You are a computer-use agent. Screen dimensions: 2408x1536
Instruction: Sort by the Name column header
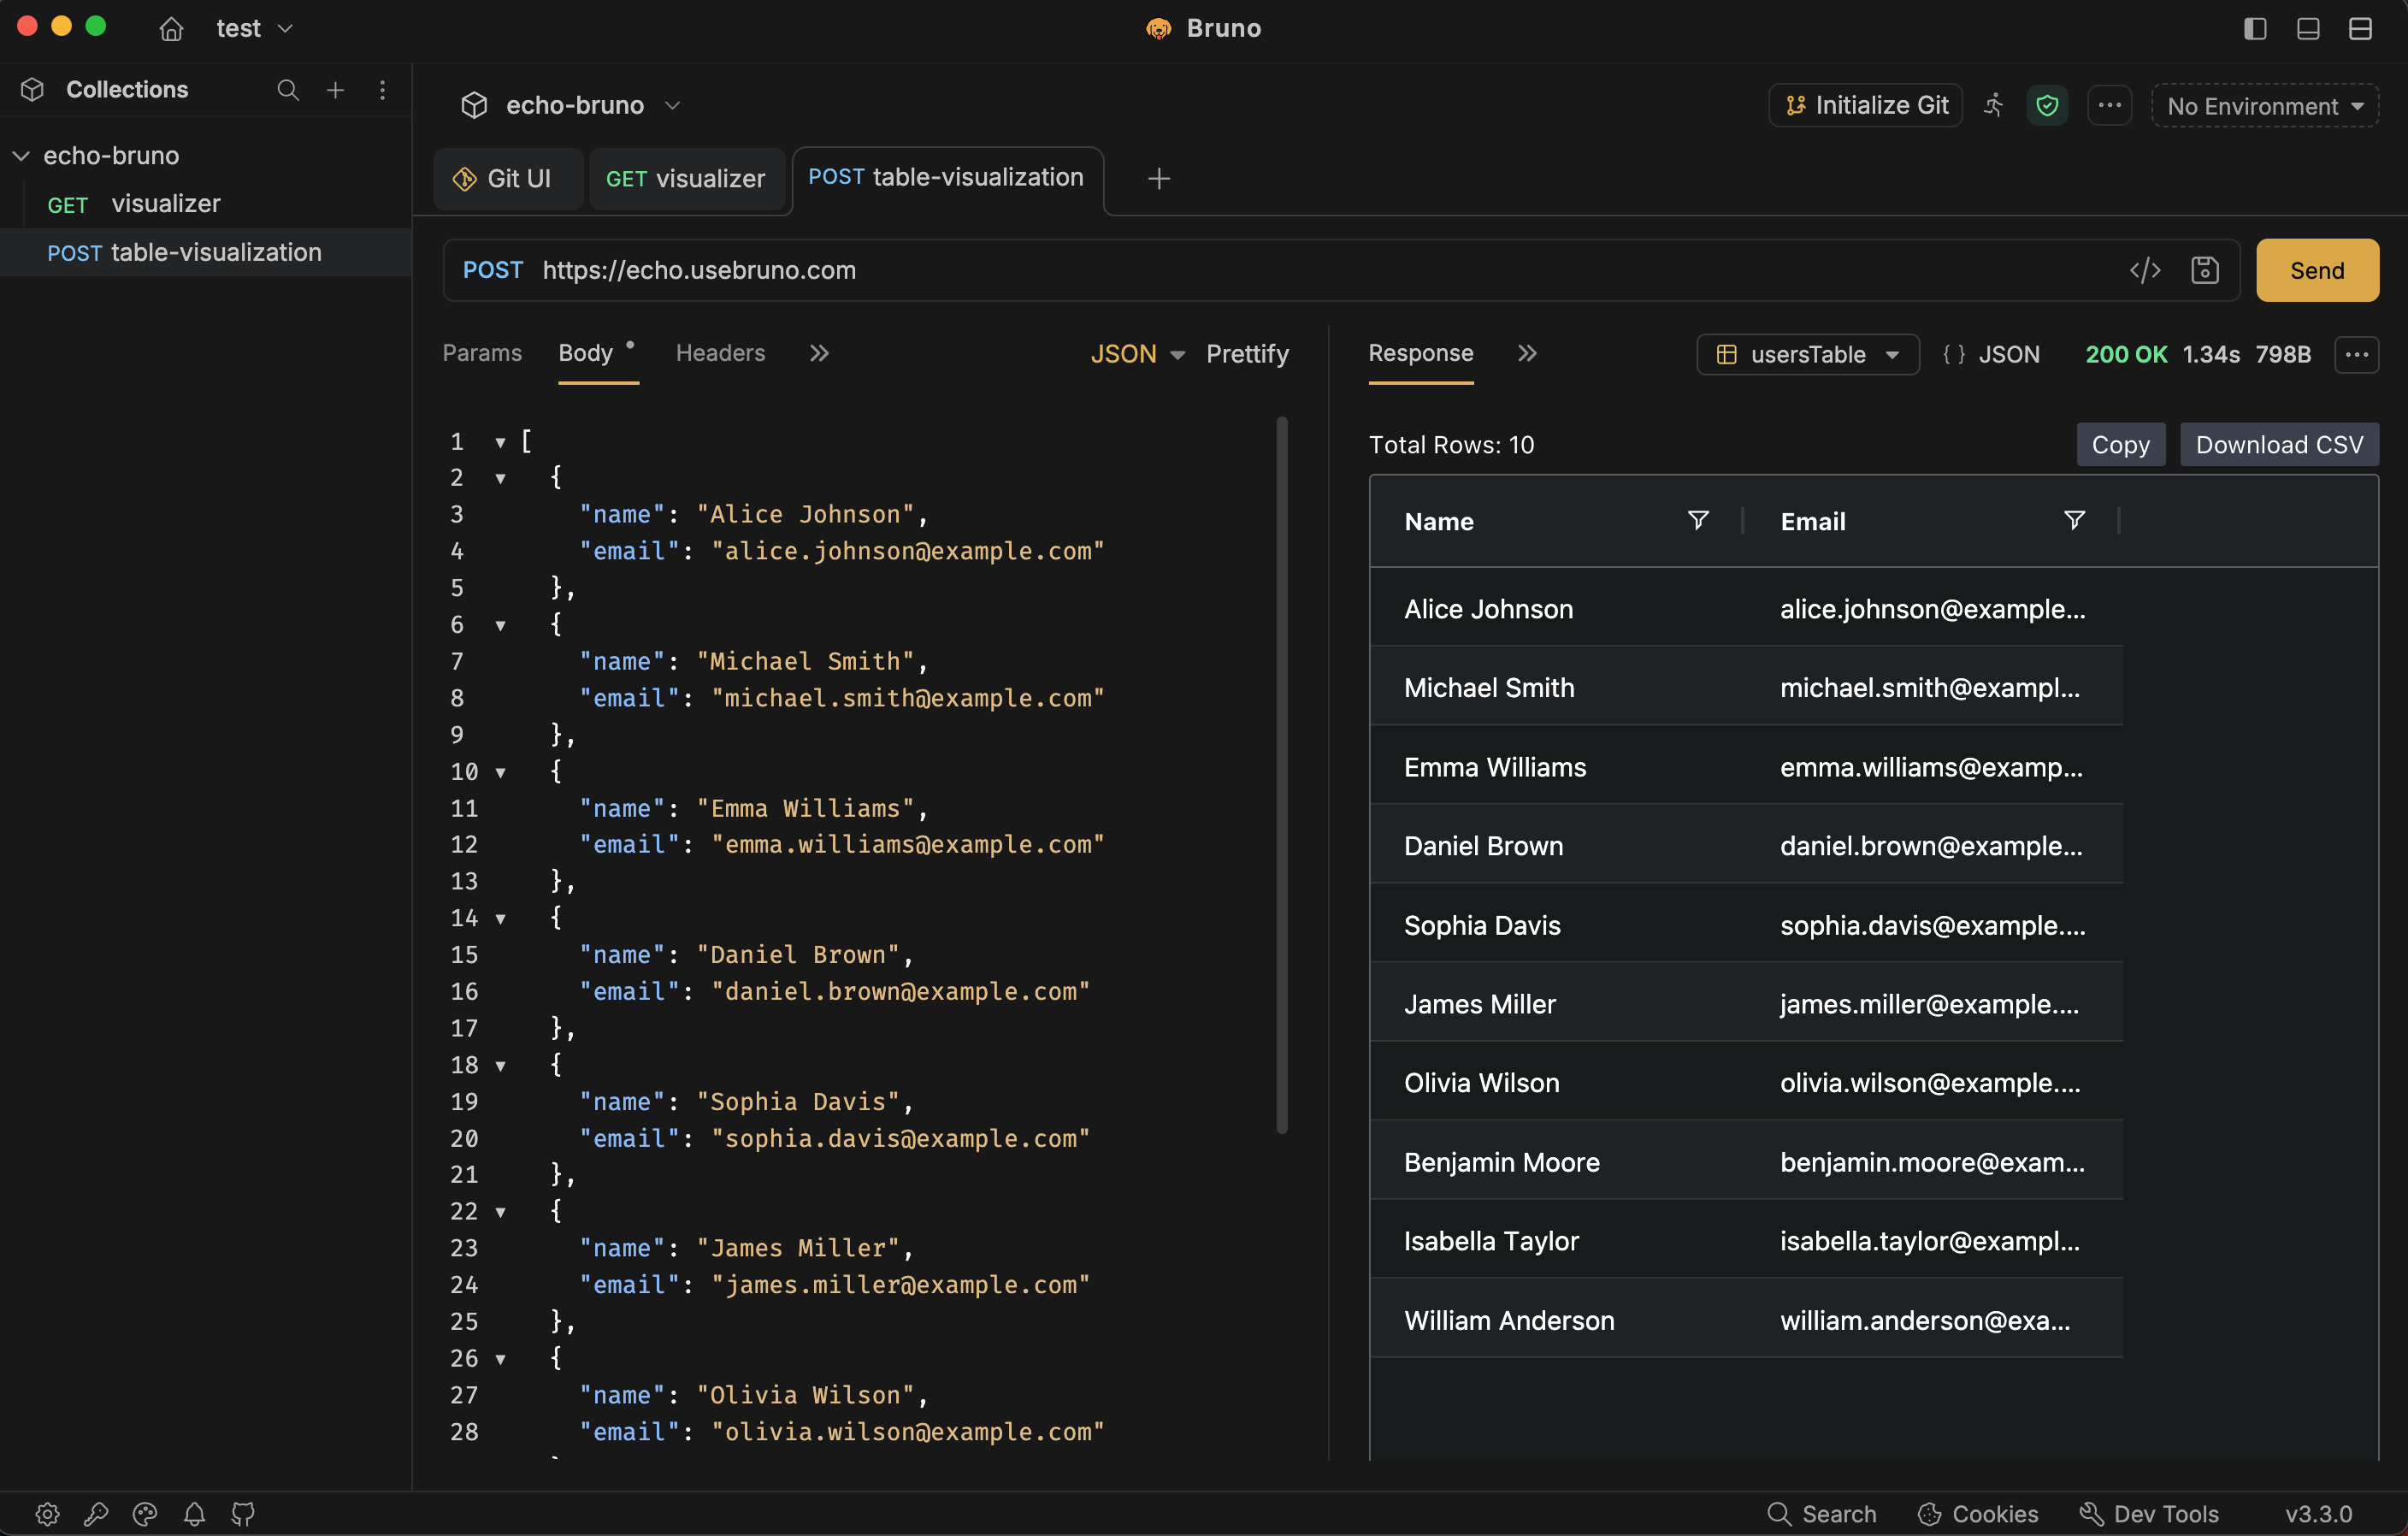[1439, 521]
